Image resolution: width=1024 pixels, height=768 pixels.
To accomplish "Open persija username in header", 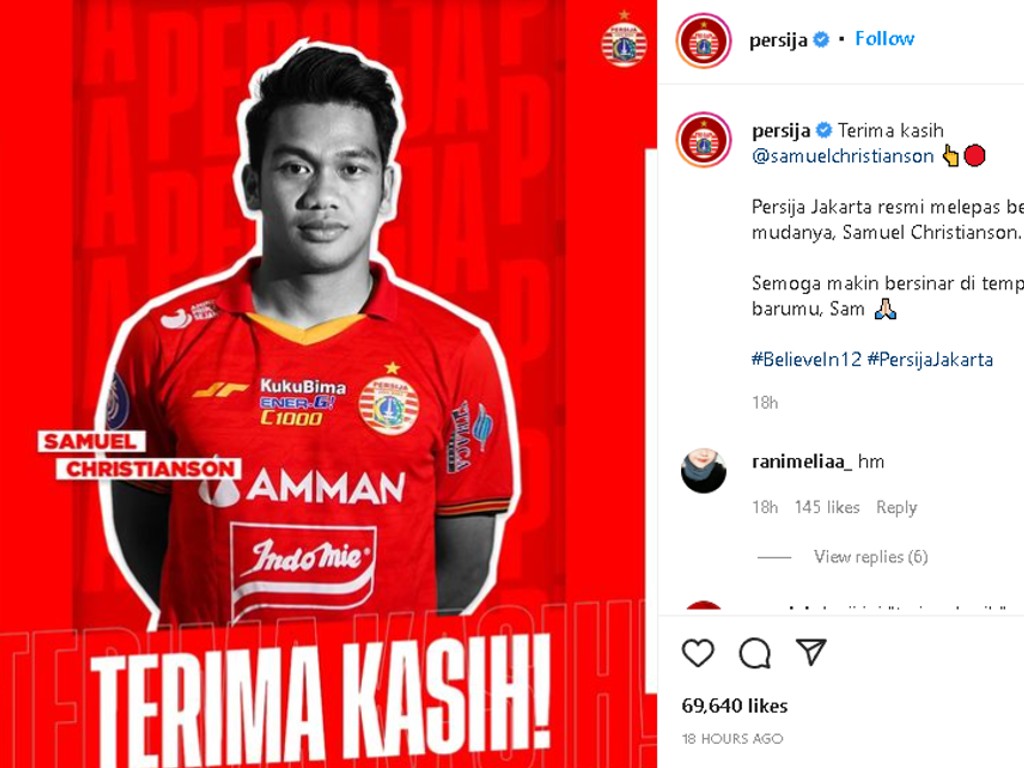I will 778,40.
